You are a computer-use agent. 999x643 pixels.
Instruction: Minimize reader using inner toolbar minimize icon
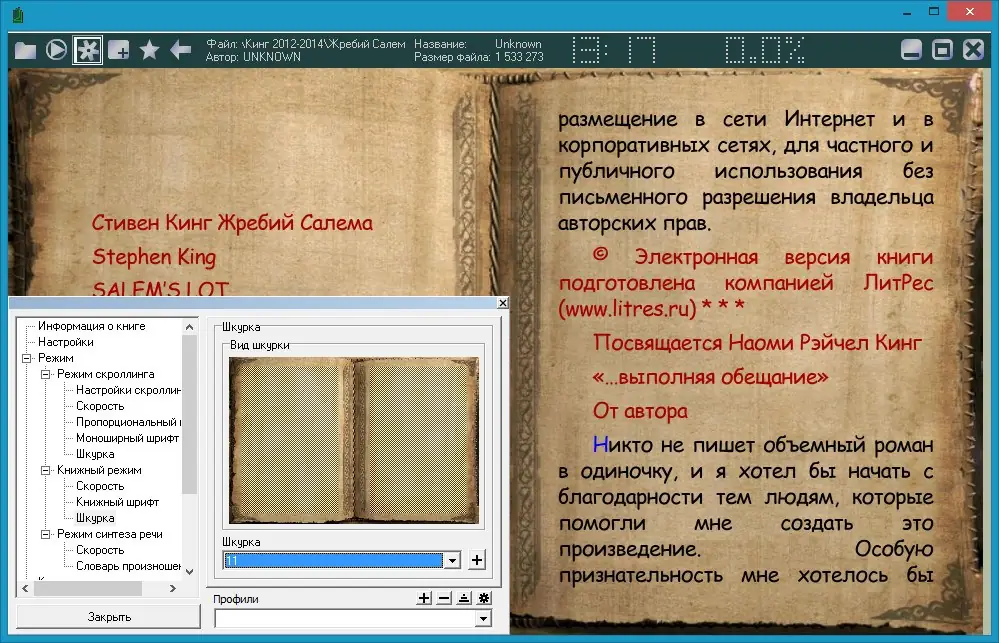tap(911, 50)
